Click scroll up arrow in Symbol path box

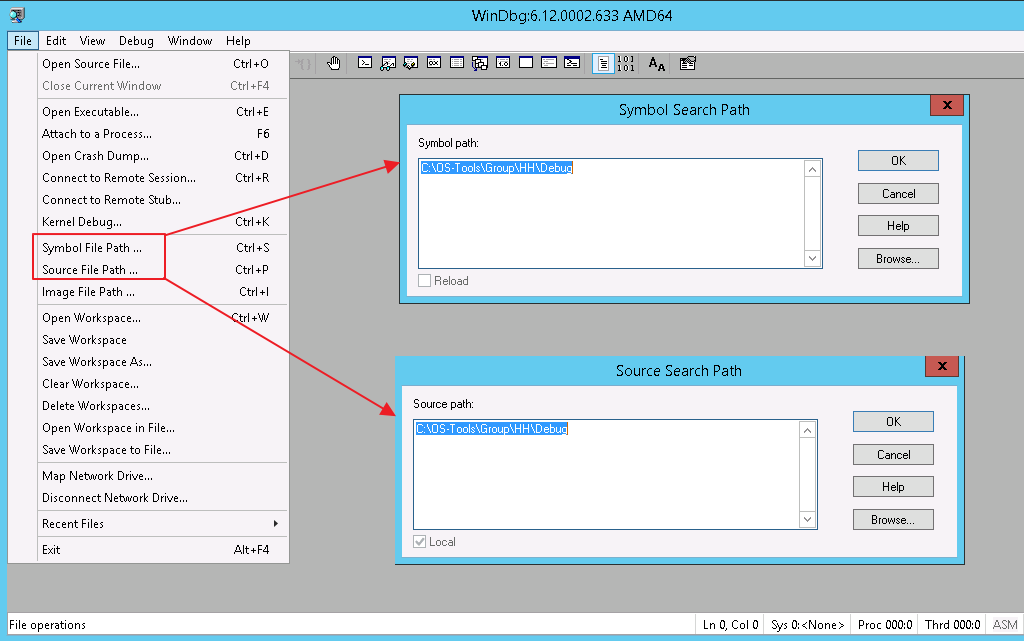click(812, 170)
